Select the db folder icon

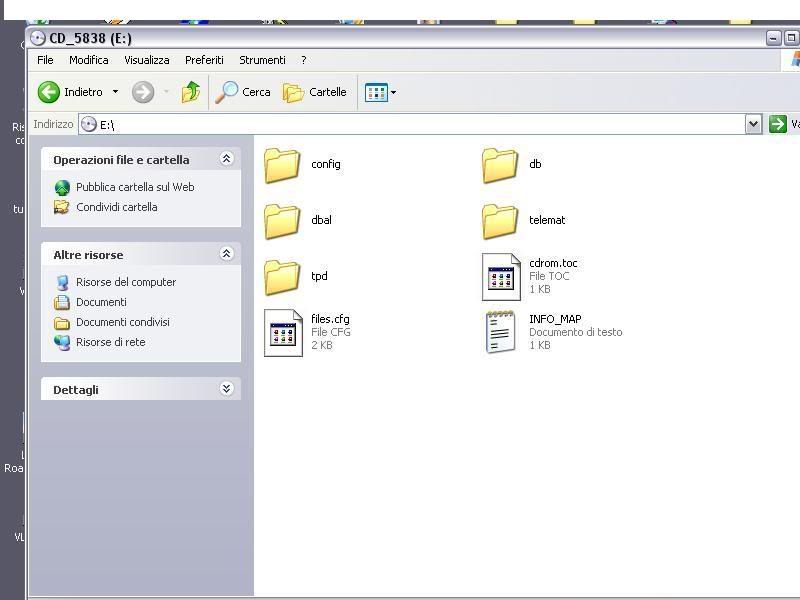[500, 165]
